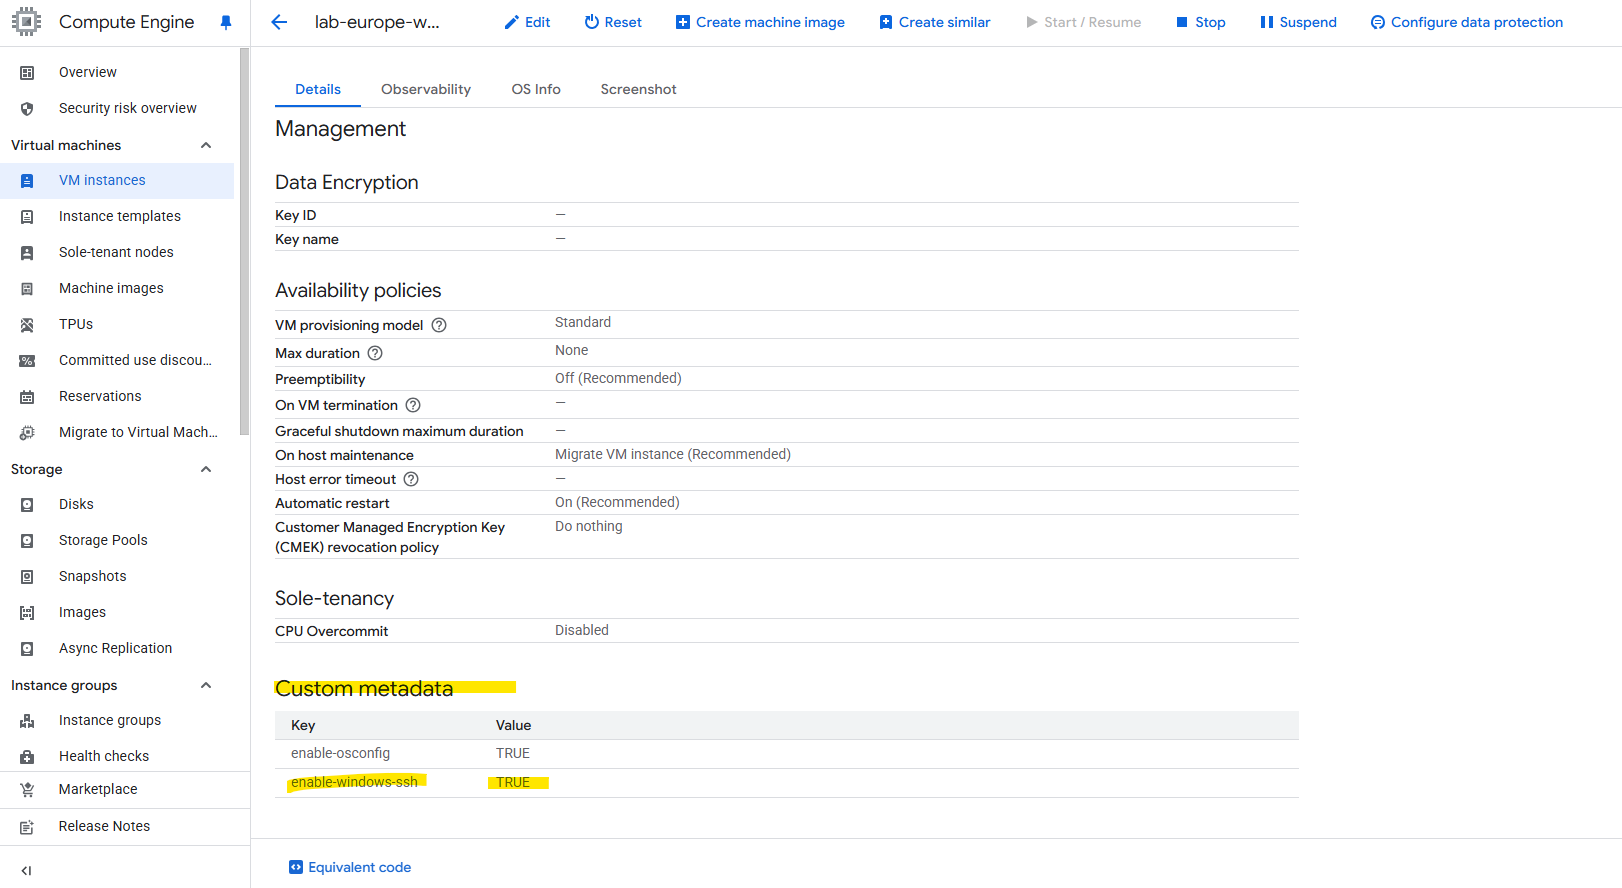
Task: Open help for VM provisioning model
Action: click(438, 325)
